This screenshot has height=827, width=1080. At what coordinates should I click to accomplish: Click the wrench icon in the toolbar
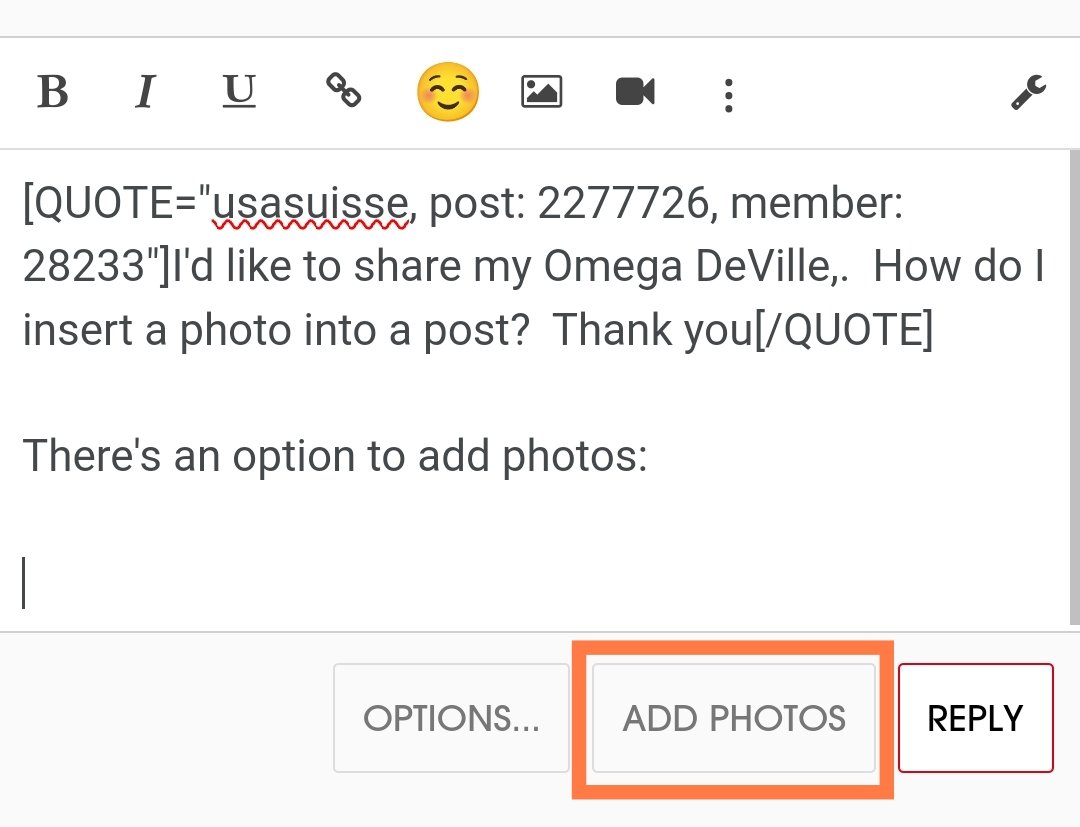click(1028, 93)
